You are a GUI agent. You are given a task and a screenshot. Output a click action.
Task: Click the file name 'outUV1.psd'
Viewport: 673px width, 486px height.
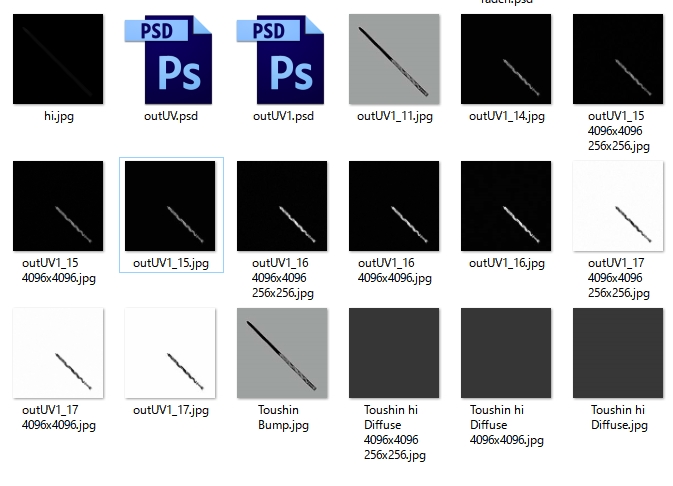point(283,116)
